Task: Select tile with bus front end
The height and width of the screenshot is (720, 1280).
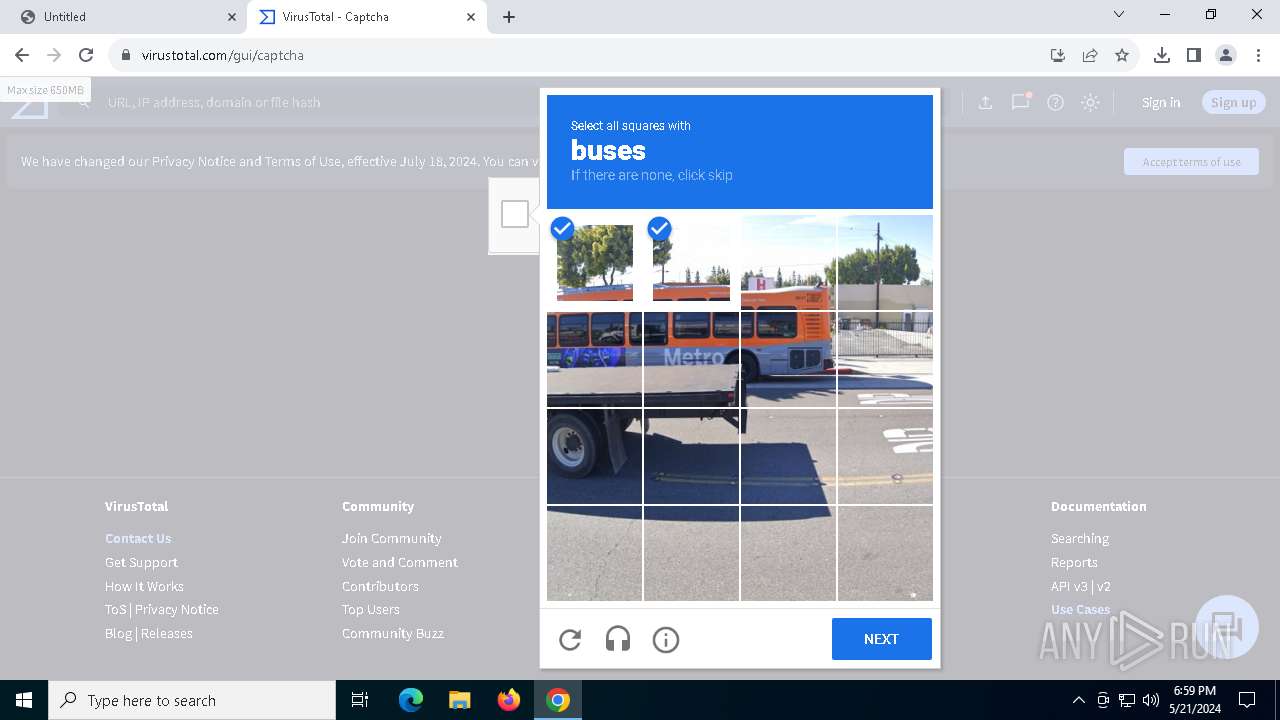Action: click(788, 359)
